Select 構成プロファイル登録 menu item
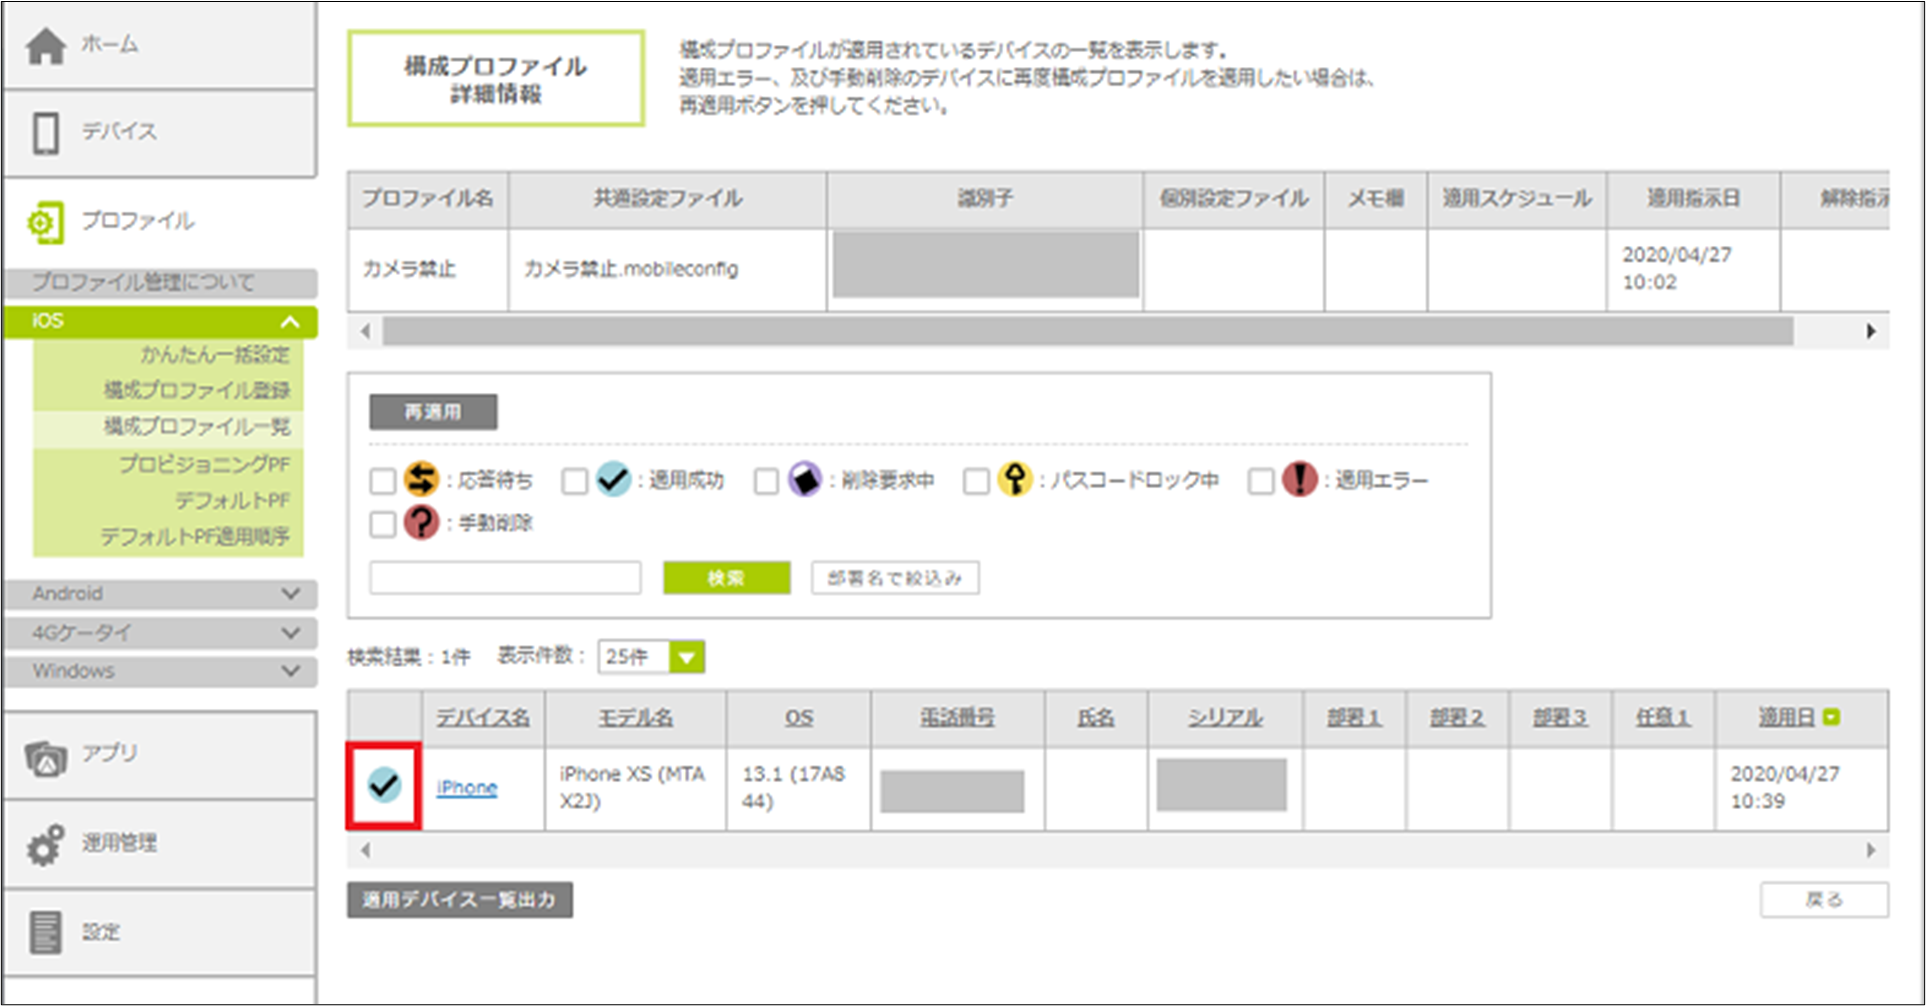The height and width of the screenshot is (1006, 1926). click(197, 390)
